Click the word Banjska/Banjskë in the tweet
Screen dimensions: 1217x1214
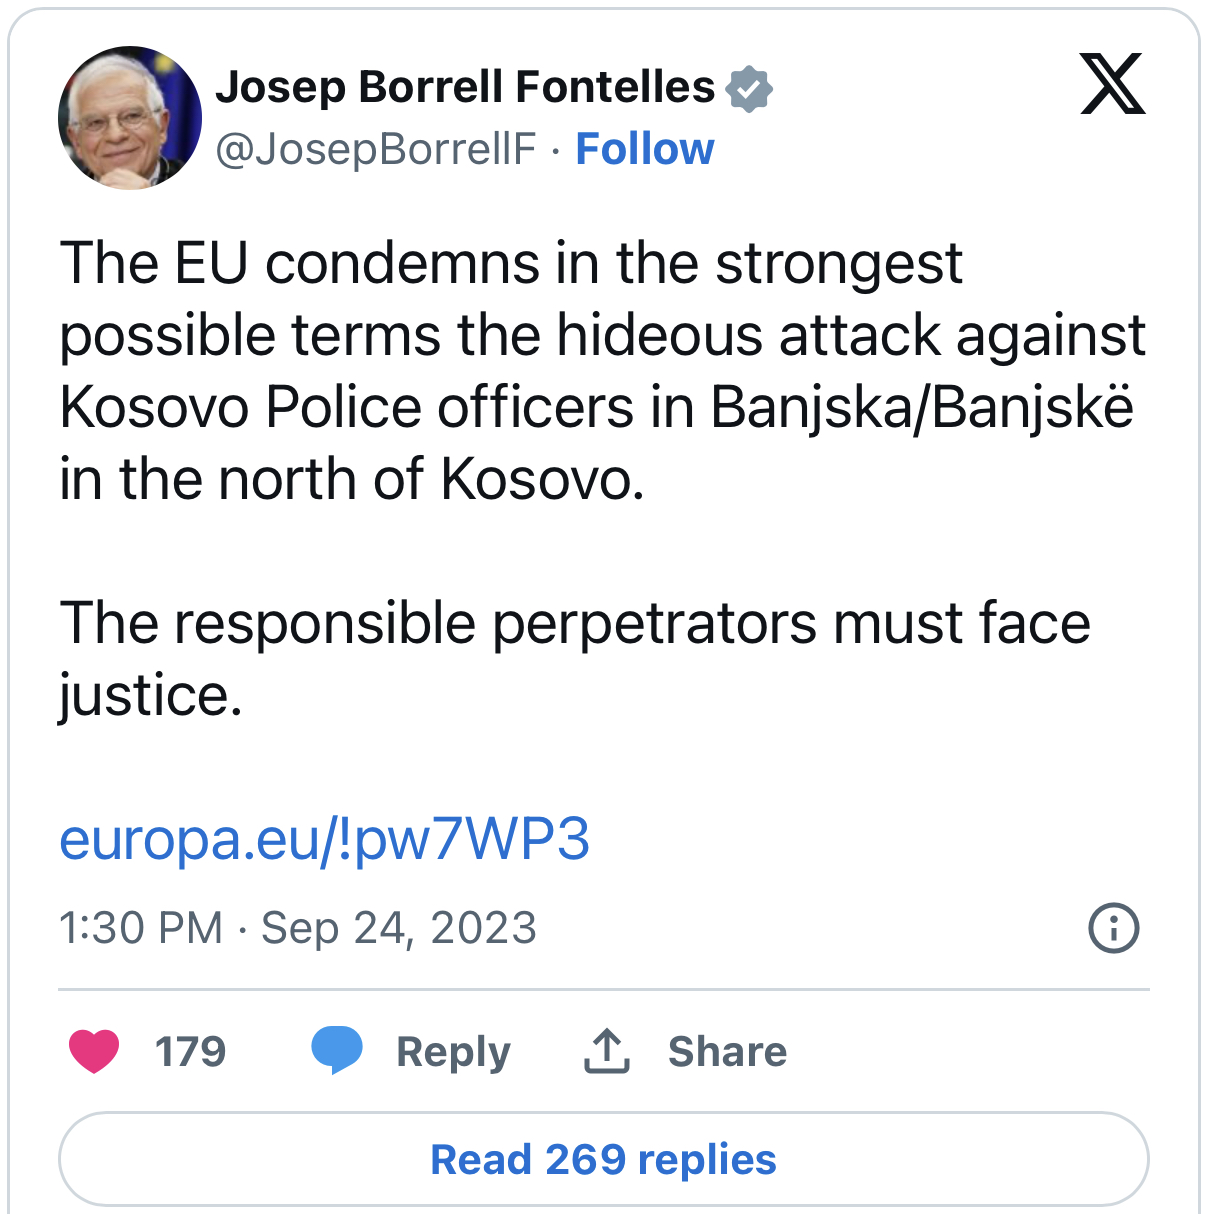coord(922,407)
